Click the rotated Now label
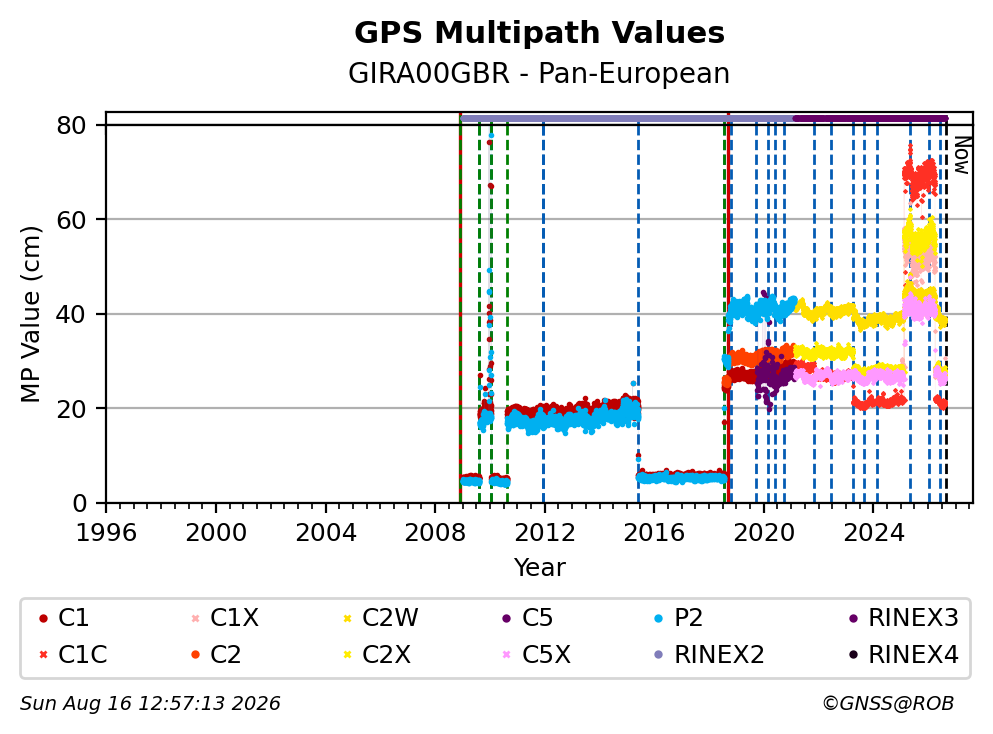The image size is (993, 734). click(963, 155)
